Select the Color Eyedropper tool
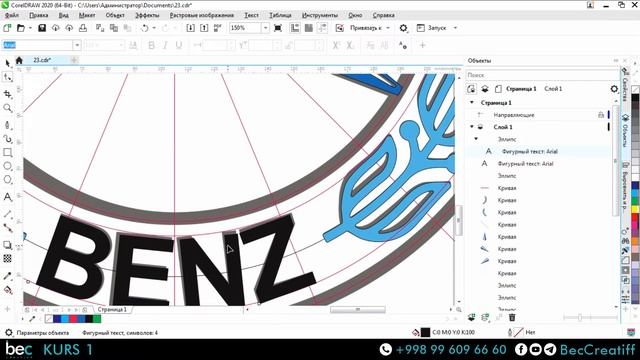Screen dimensions: 640x360 click(x=7, y=276)
